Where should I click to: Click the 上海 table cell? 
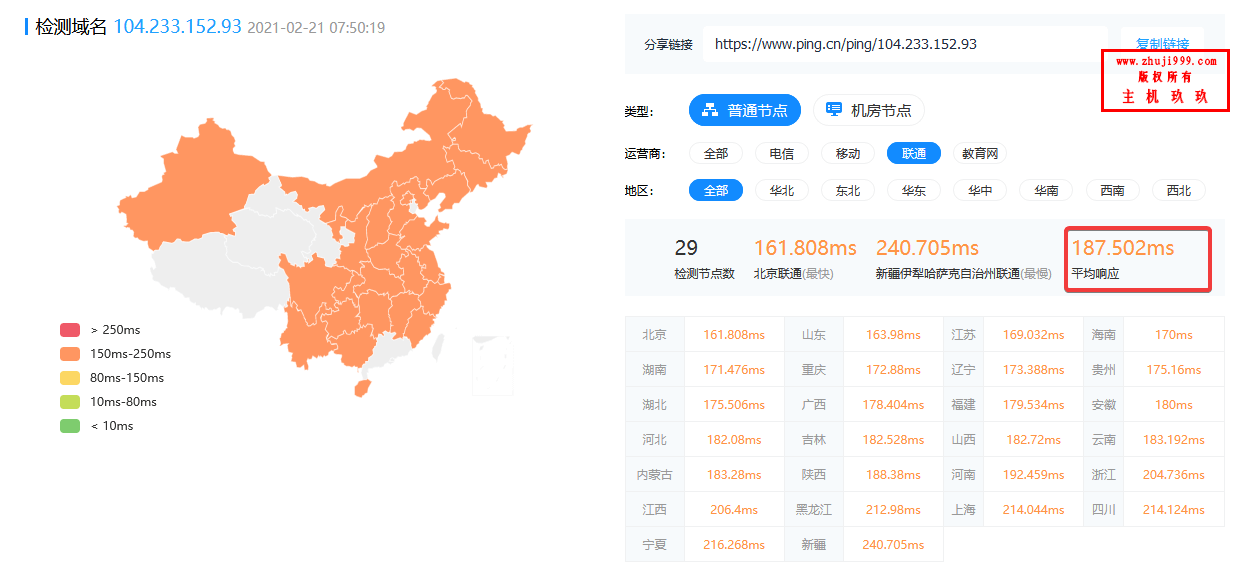(x=963, y=510)
